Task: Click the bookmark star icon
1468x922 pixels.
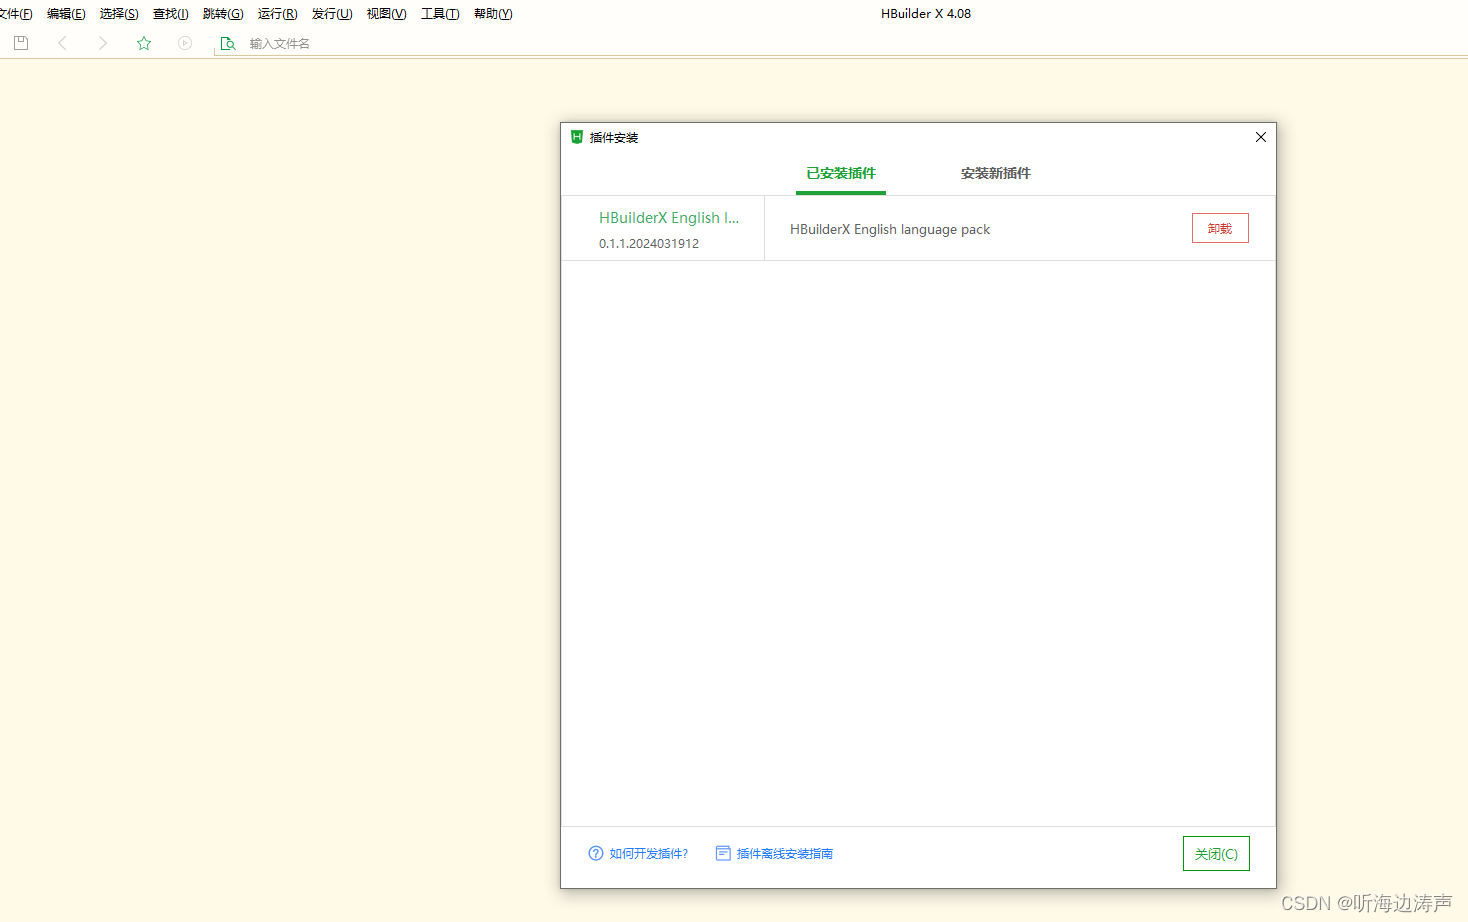Action: click(x=144, y=43)
